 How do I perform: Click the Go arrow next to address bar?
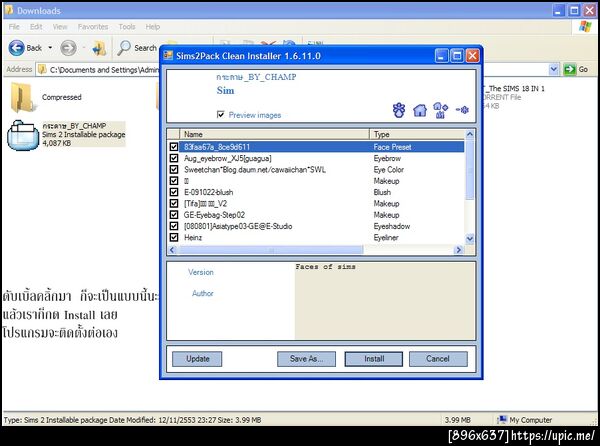click(569, 70)
